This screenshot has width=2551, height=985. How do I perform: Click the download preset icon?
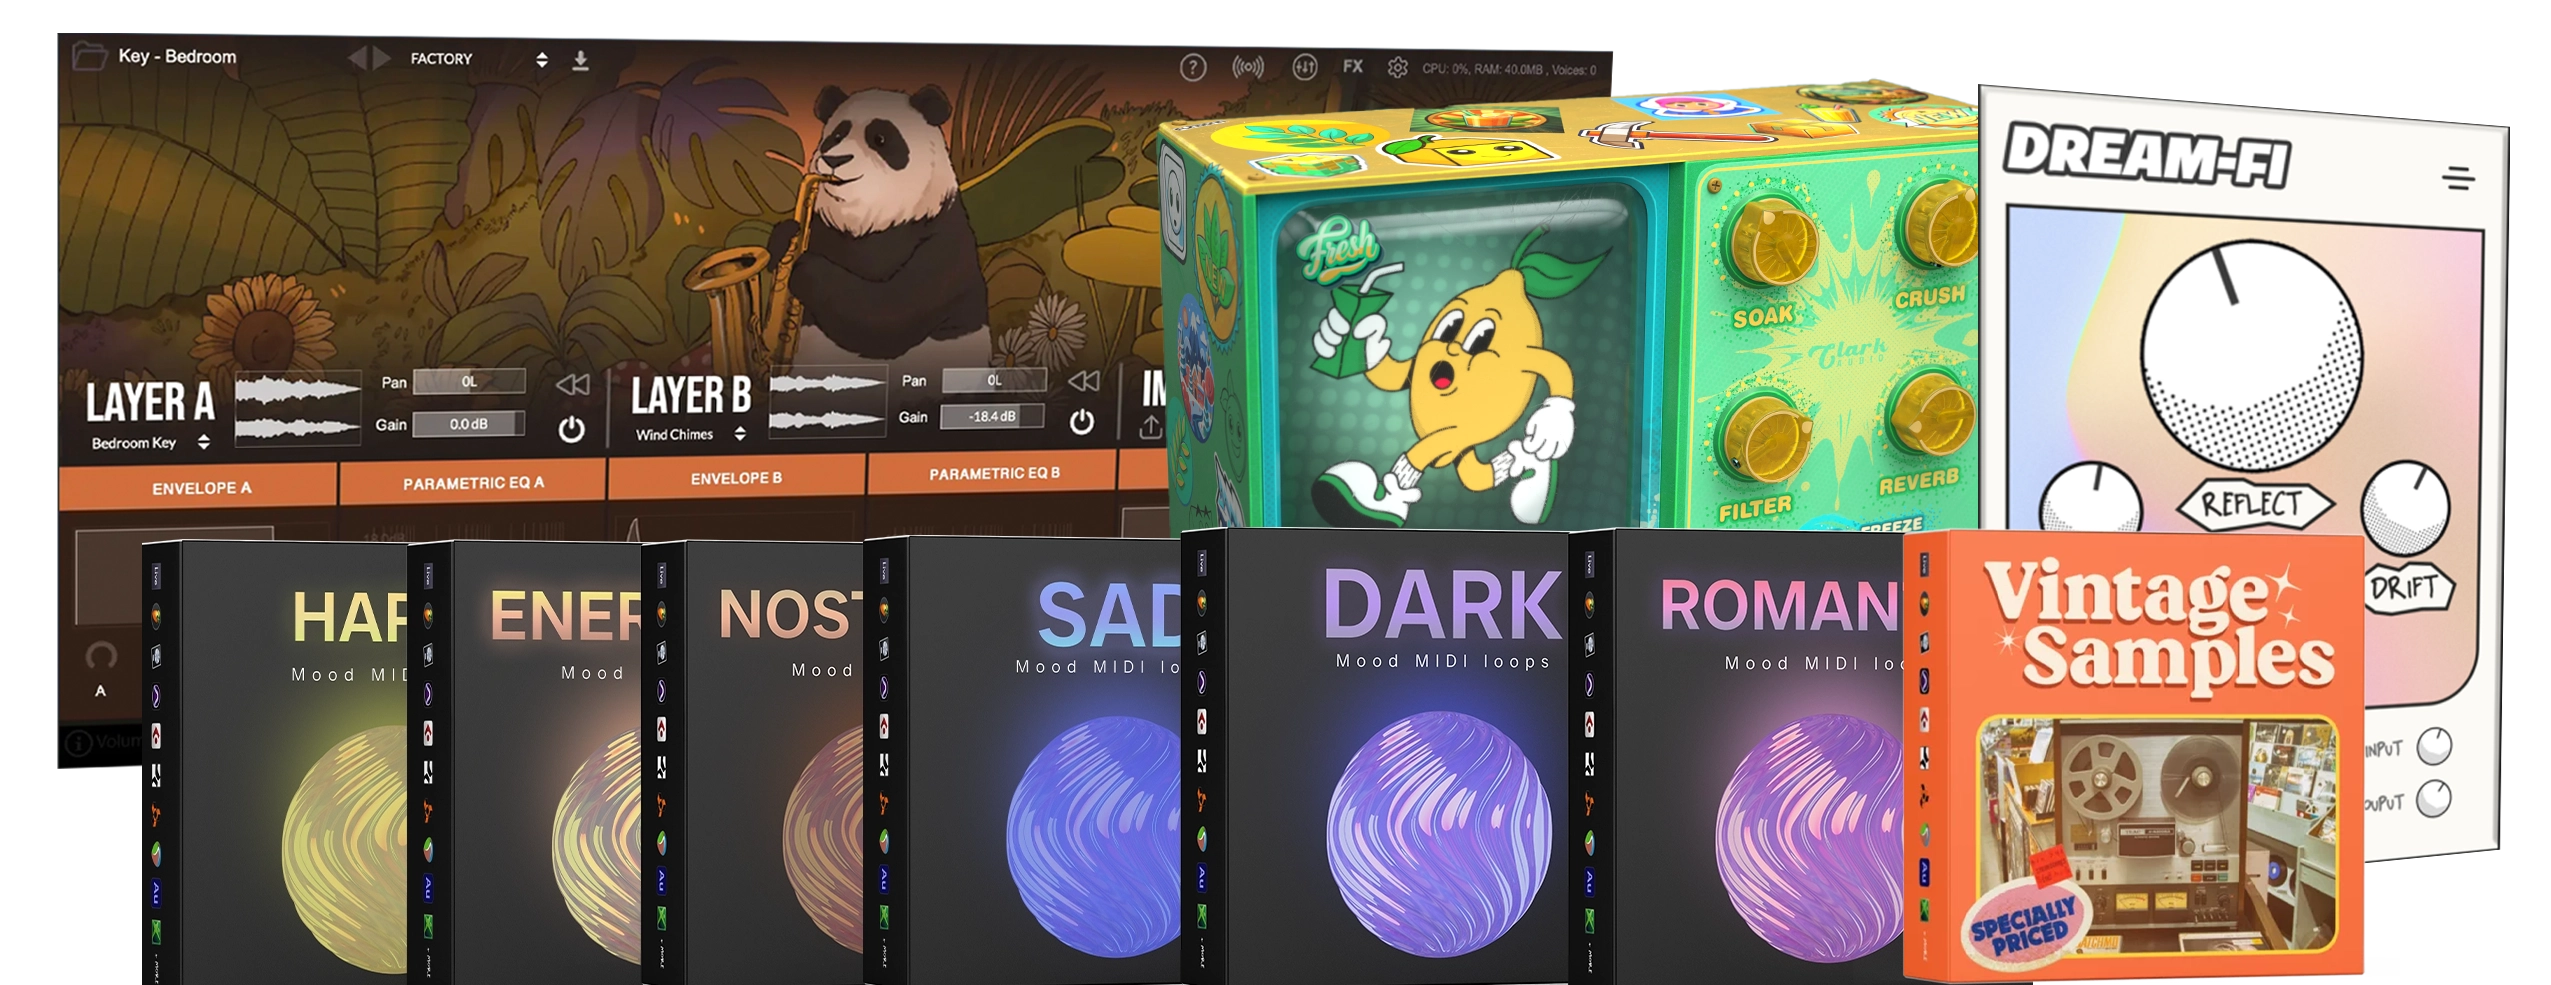580,61
